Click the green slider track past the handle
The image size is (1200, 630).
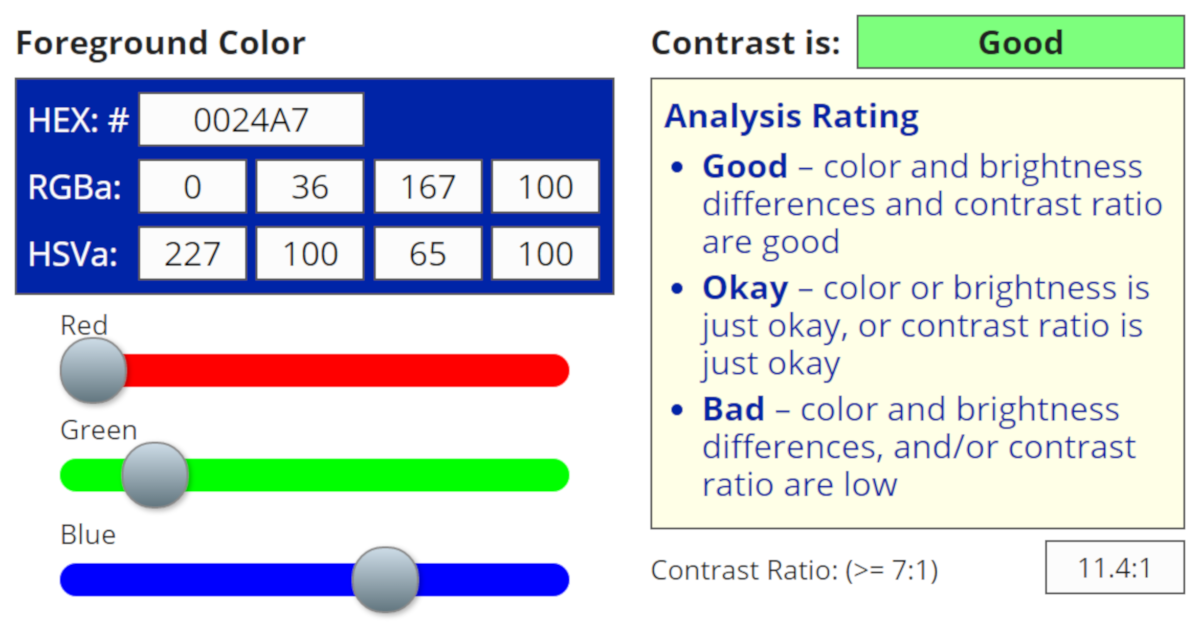coord(380,475)
